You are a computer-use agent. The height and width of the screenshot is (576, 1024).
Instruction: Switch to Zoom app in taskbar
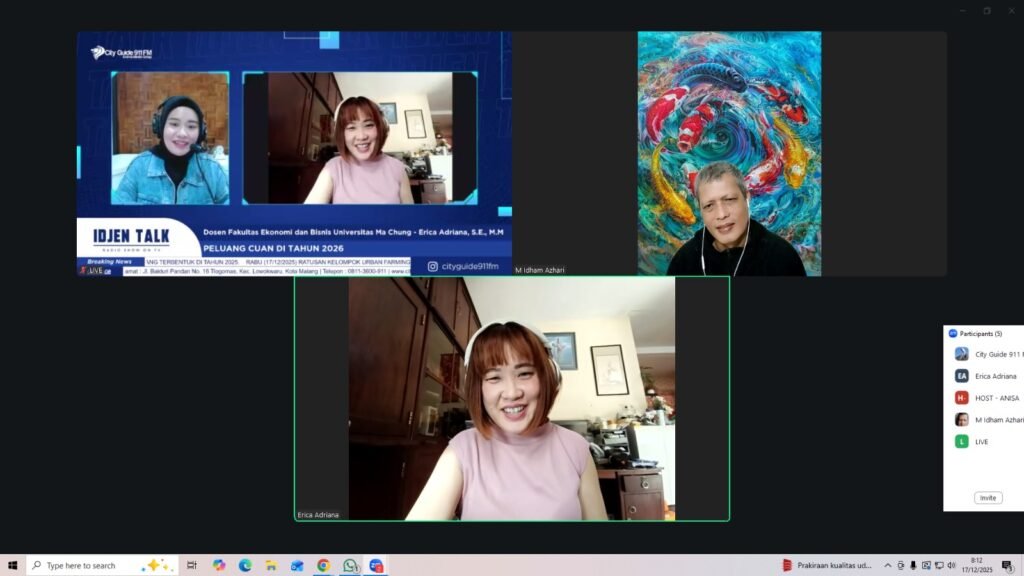tap(376, 565)
